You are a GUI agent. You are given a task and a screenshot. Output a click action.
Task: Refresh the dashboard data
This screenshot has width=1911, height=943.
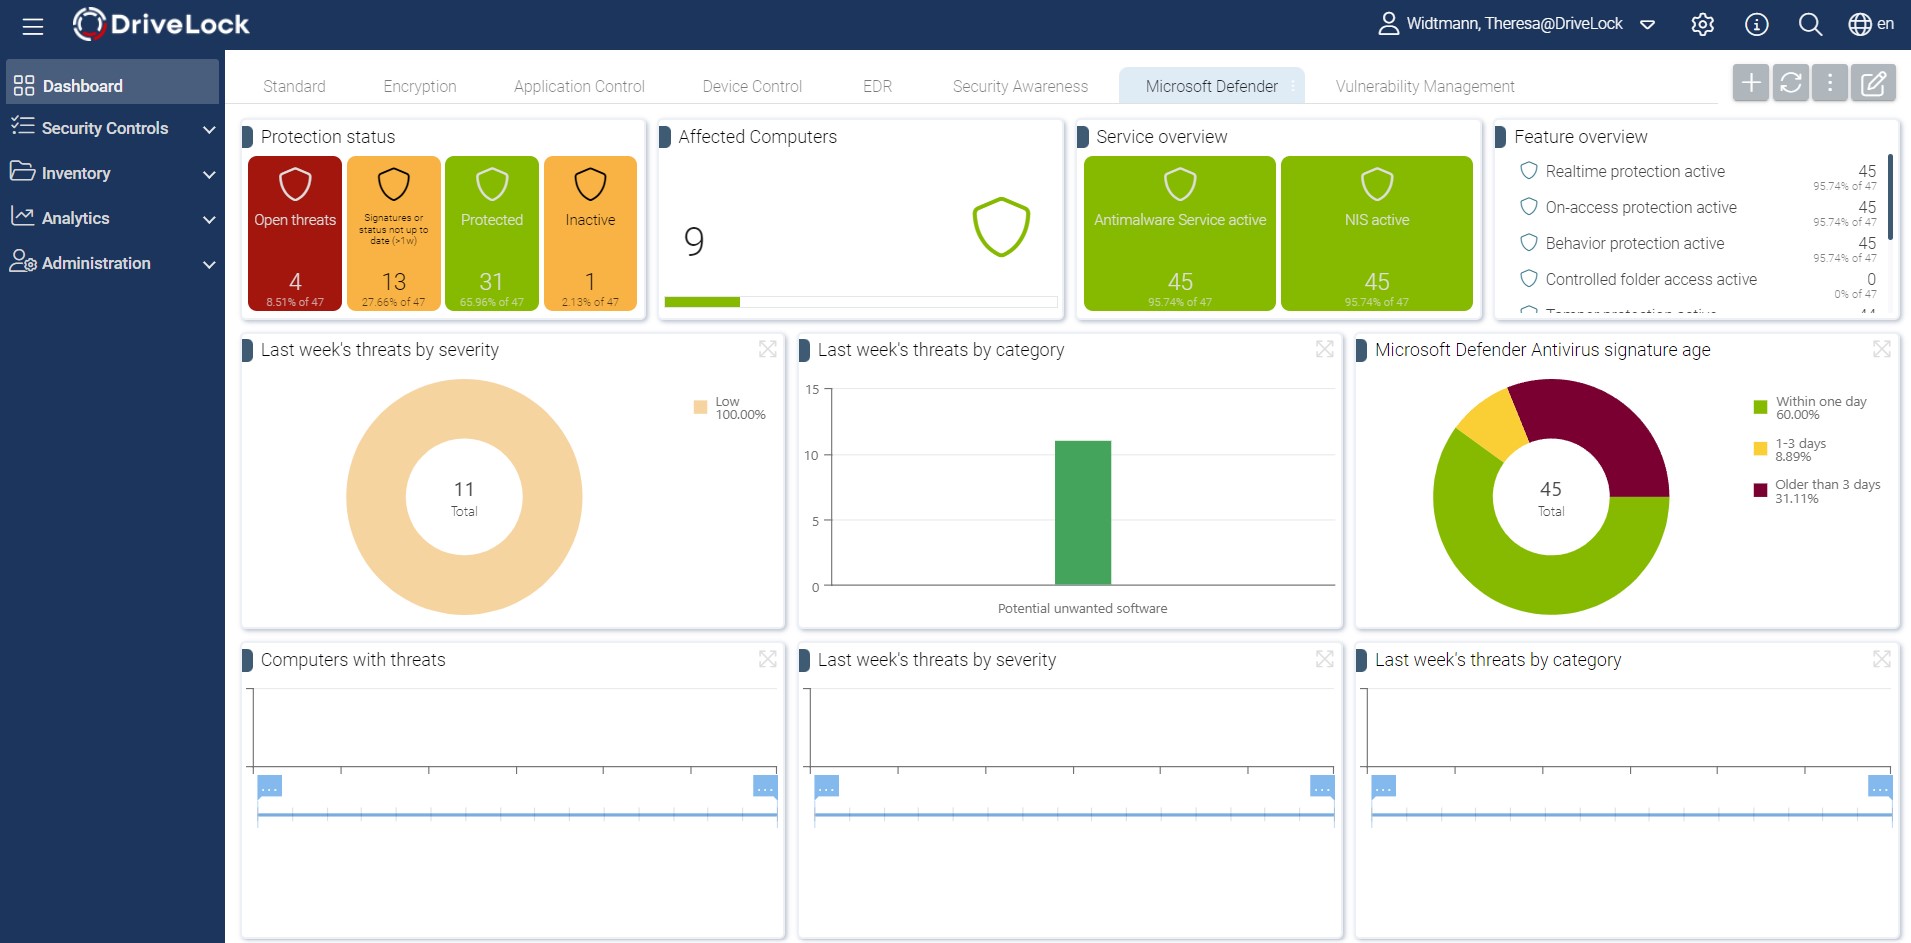click(1791, 82)
